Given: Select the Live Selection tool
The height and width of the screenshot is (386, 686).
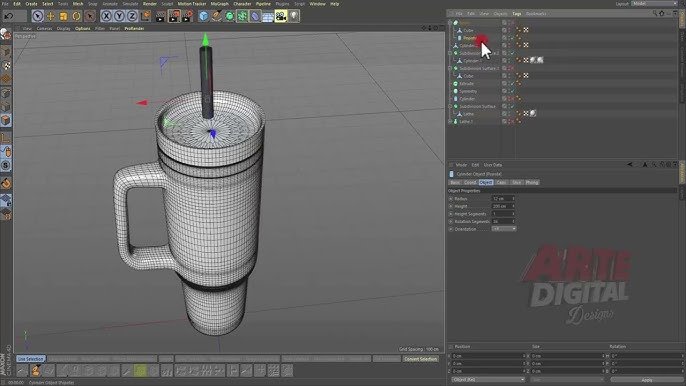Looking at the screenshot, I should coord(38,17).
